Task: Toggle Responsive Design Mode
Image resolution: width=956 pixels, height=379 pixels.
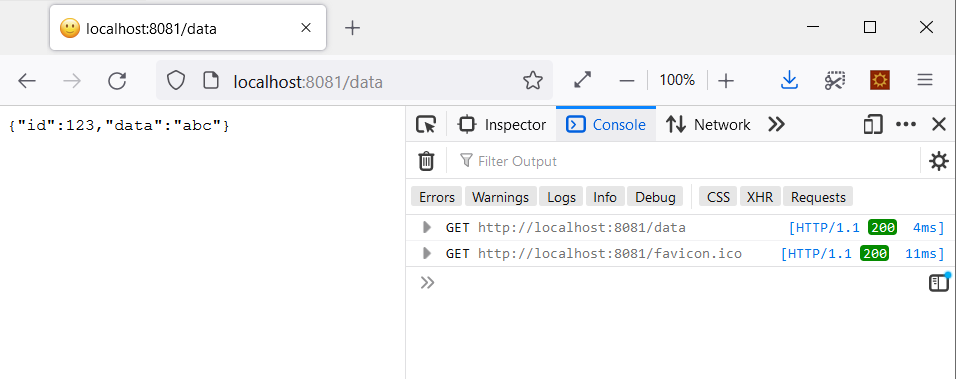Action: [x=873, y=125]
